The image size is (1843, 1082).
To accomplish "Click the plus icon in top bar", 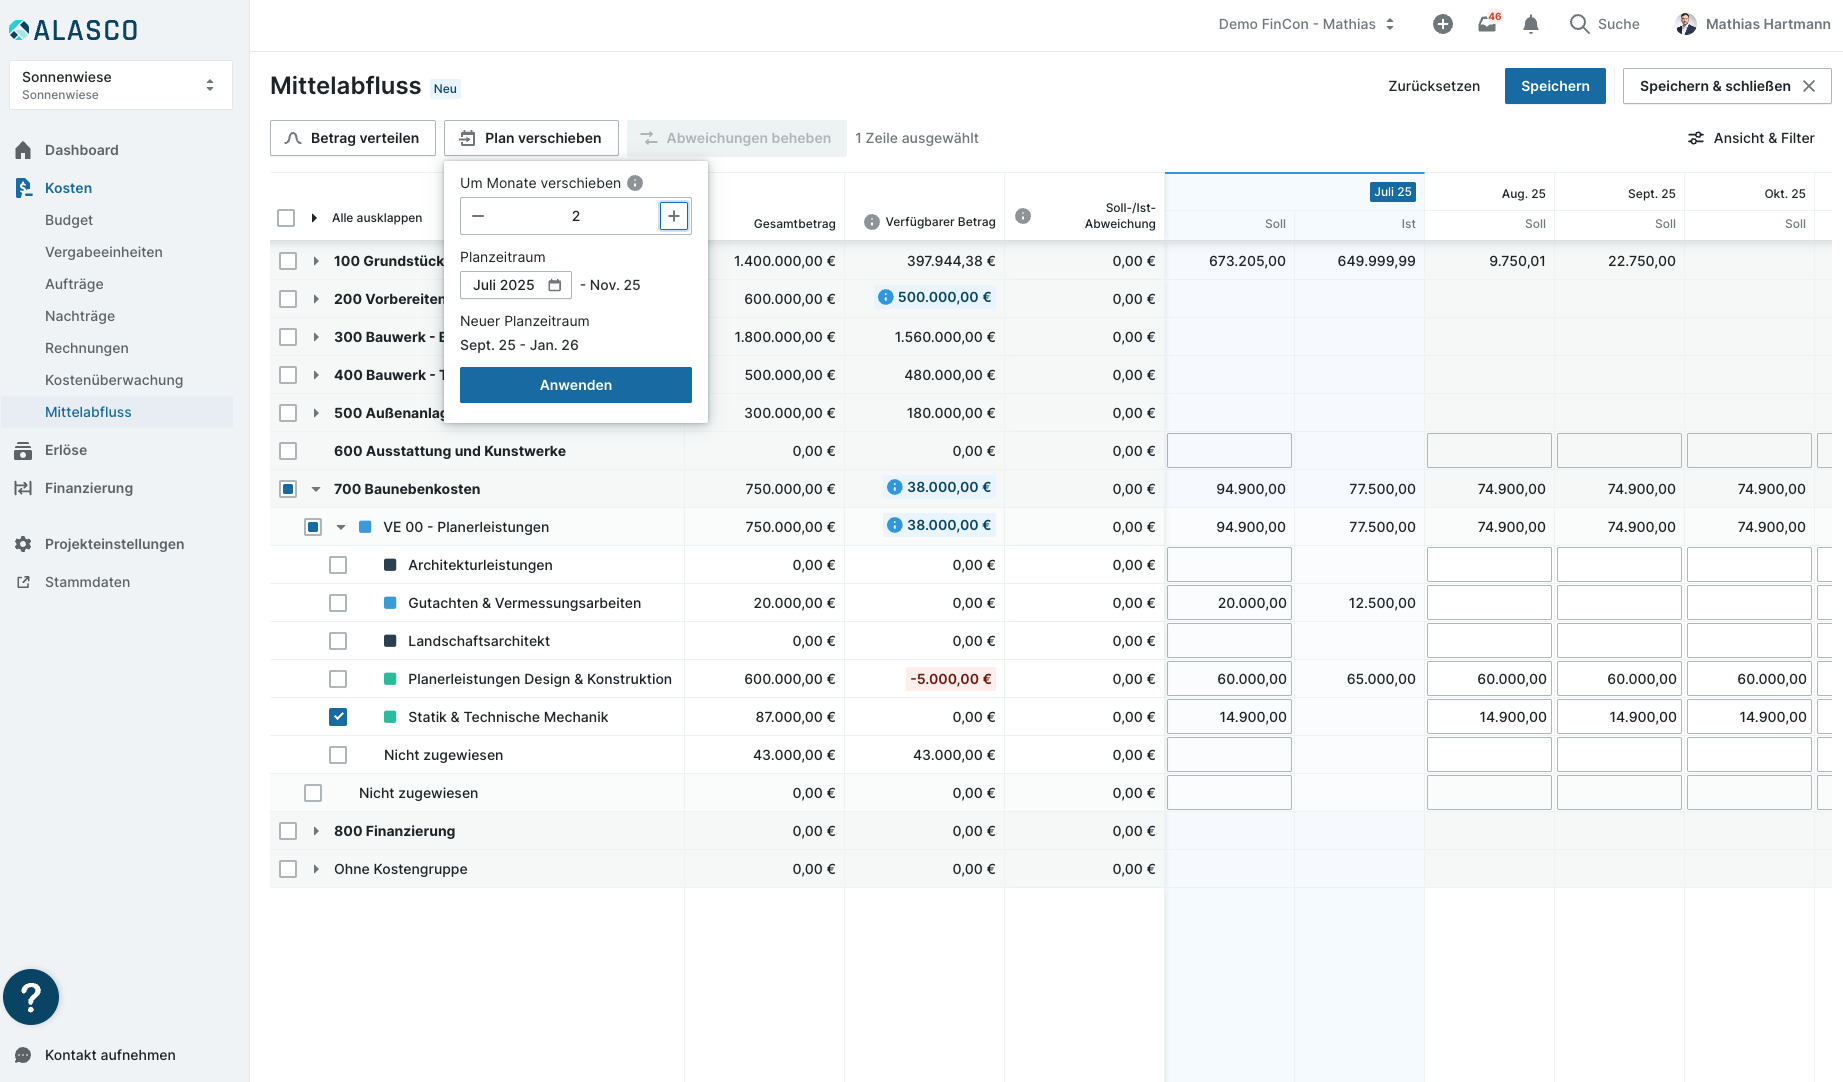I will (1442, 24).
